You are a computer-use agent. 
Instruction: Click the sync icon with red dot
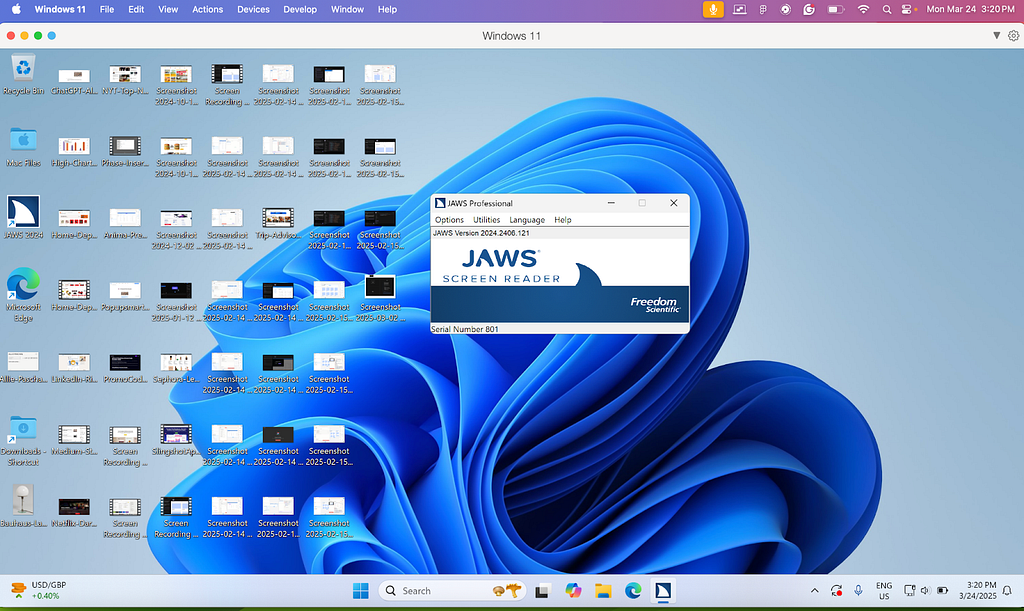point(836,590)
